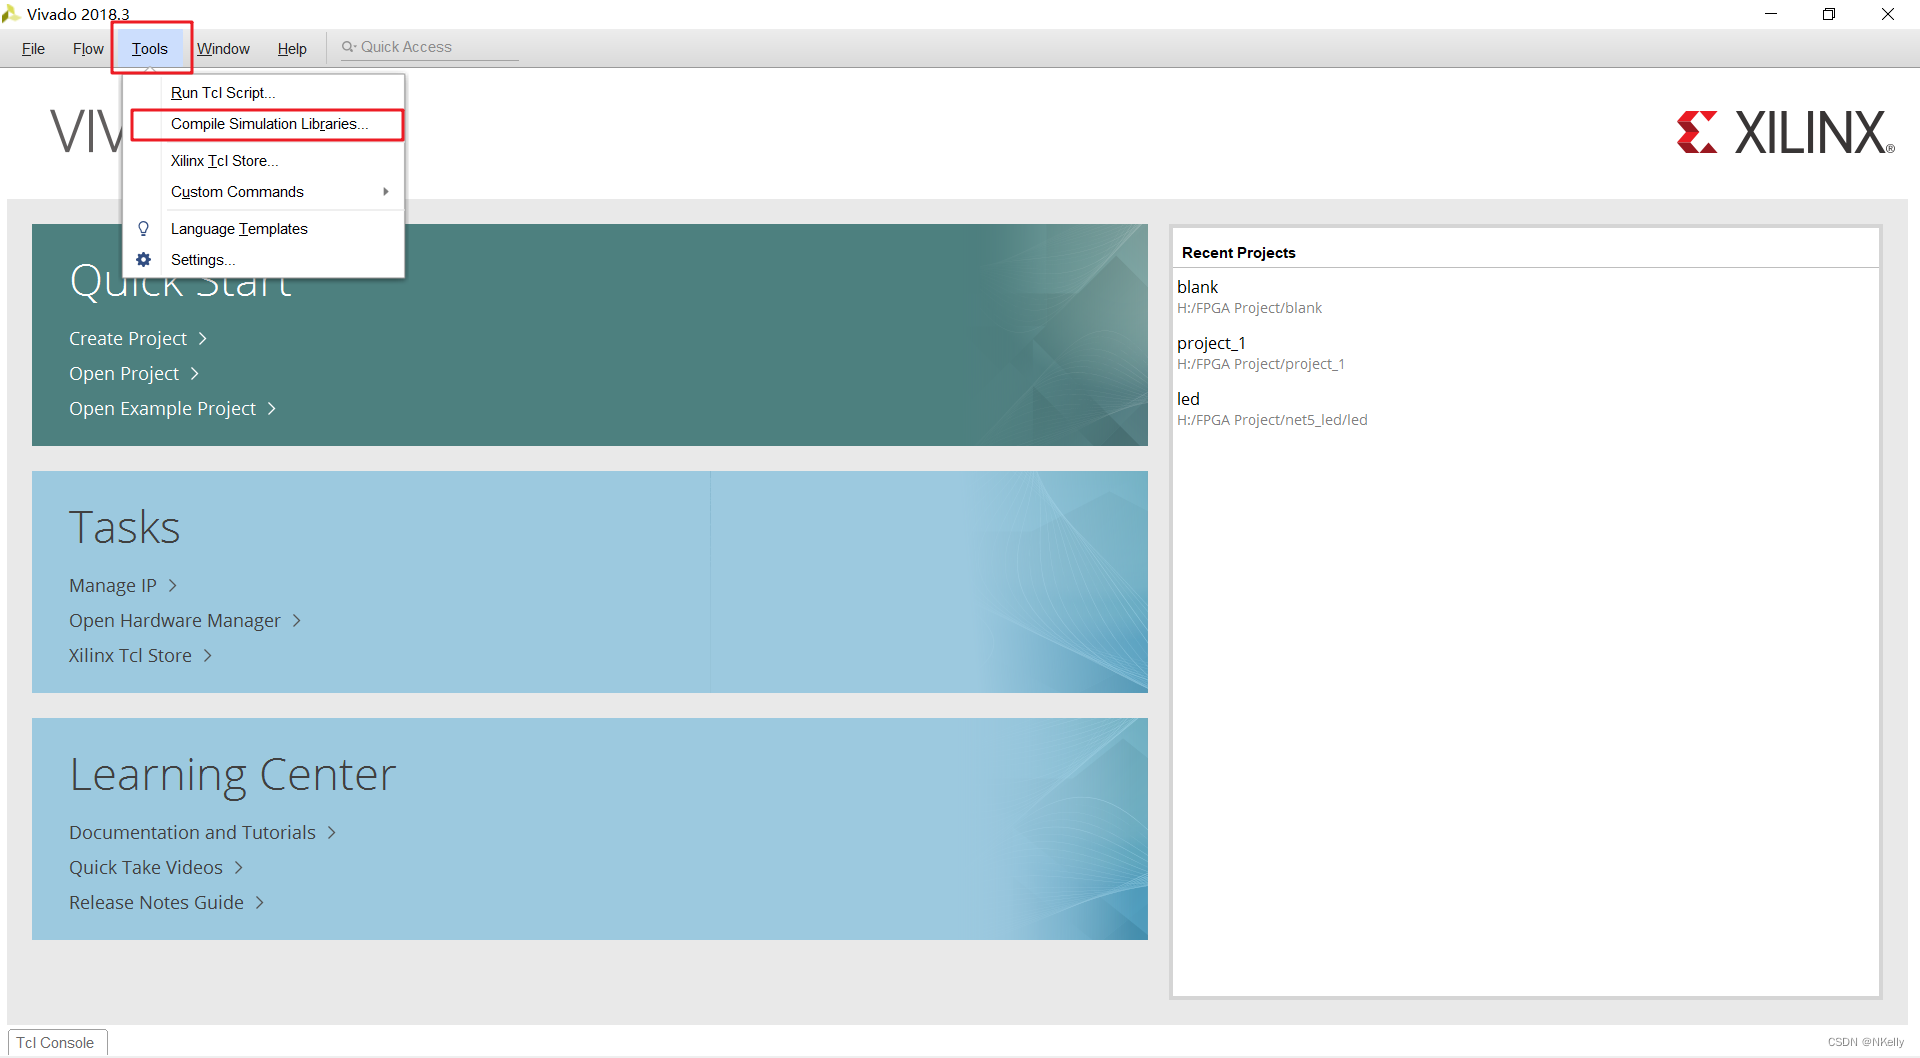The height and width of the screenshot is (1058, 1920).
Task: Open the Window menu
Action: point(223,49)
